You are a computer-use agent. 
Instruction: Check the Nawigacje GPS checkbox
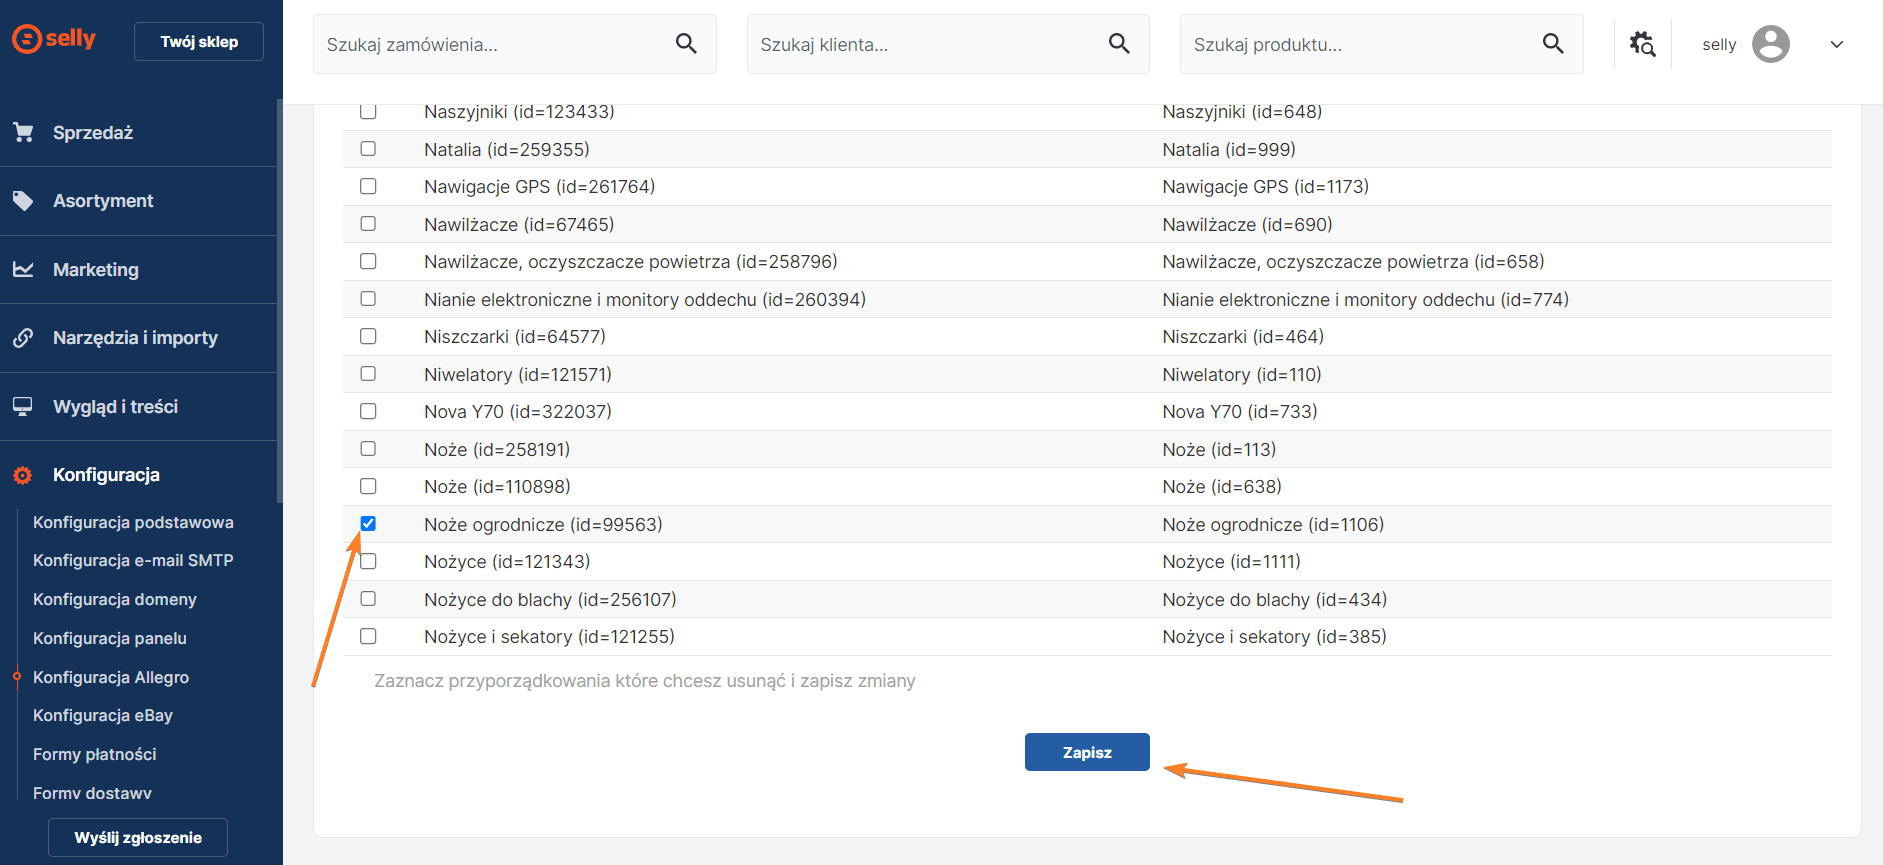(x=368, y=186)
